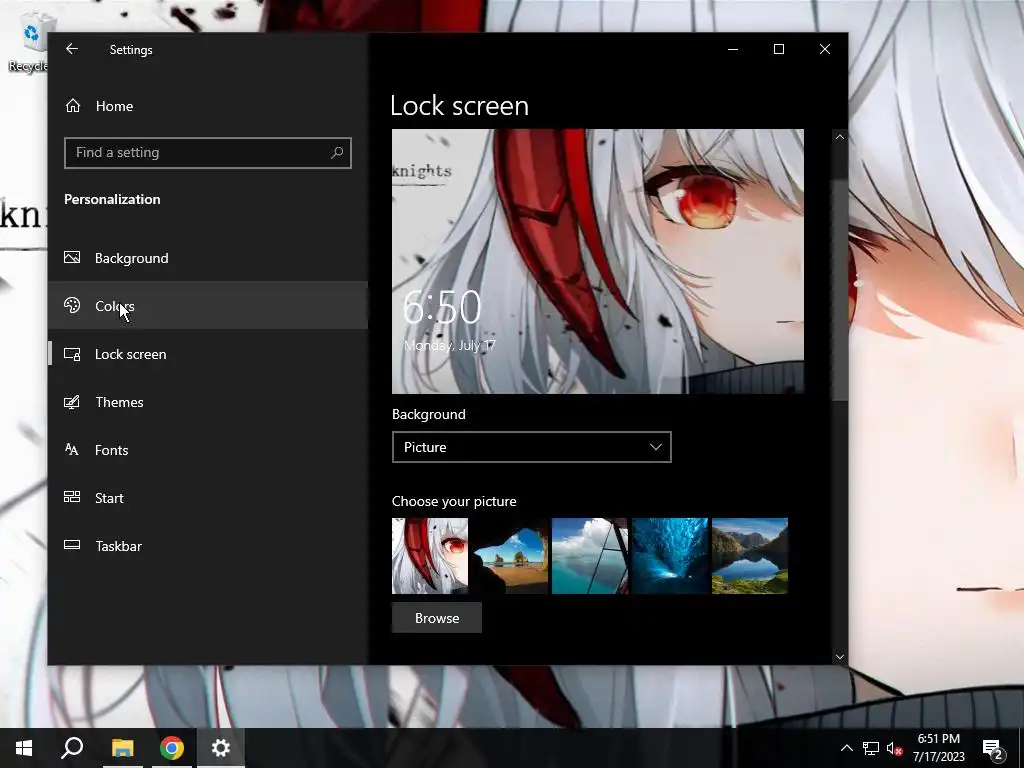Click the Start tiles icon
1024x768 pixels.
tap(72, 497)
